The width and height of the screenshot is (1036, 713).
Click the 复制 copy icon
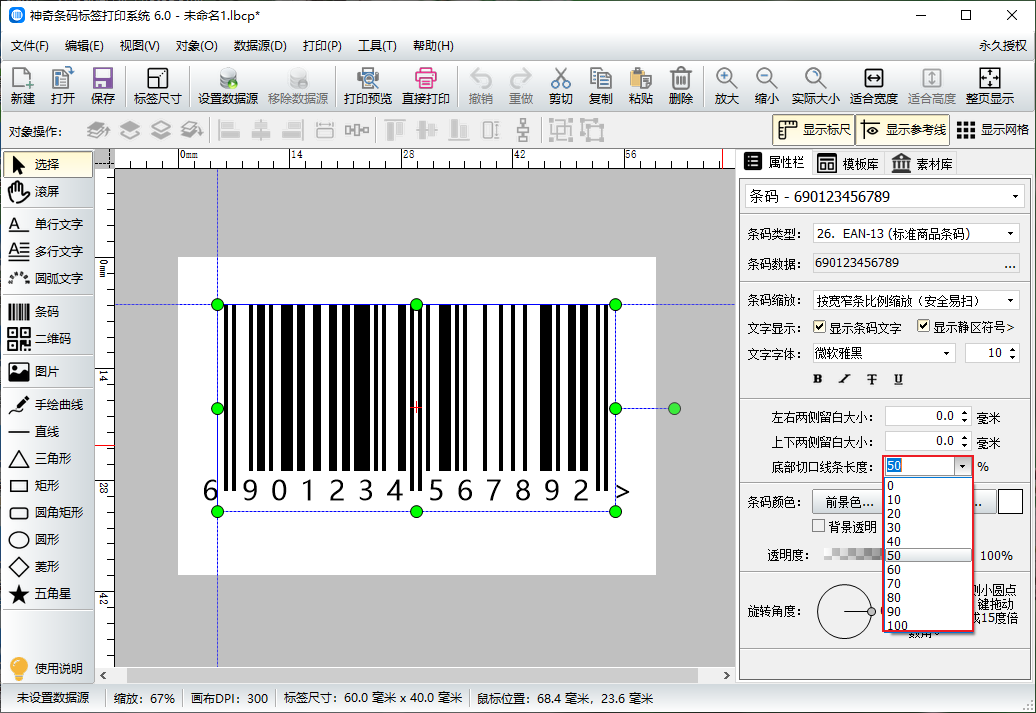click(x=601, y=86)
